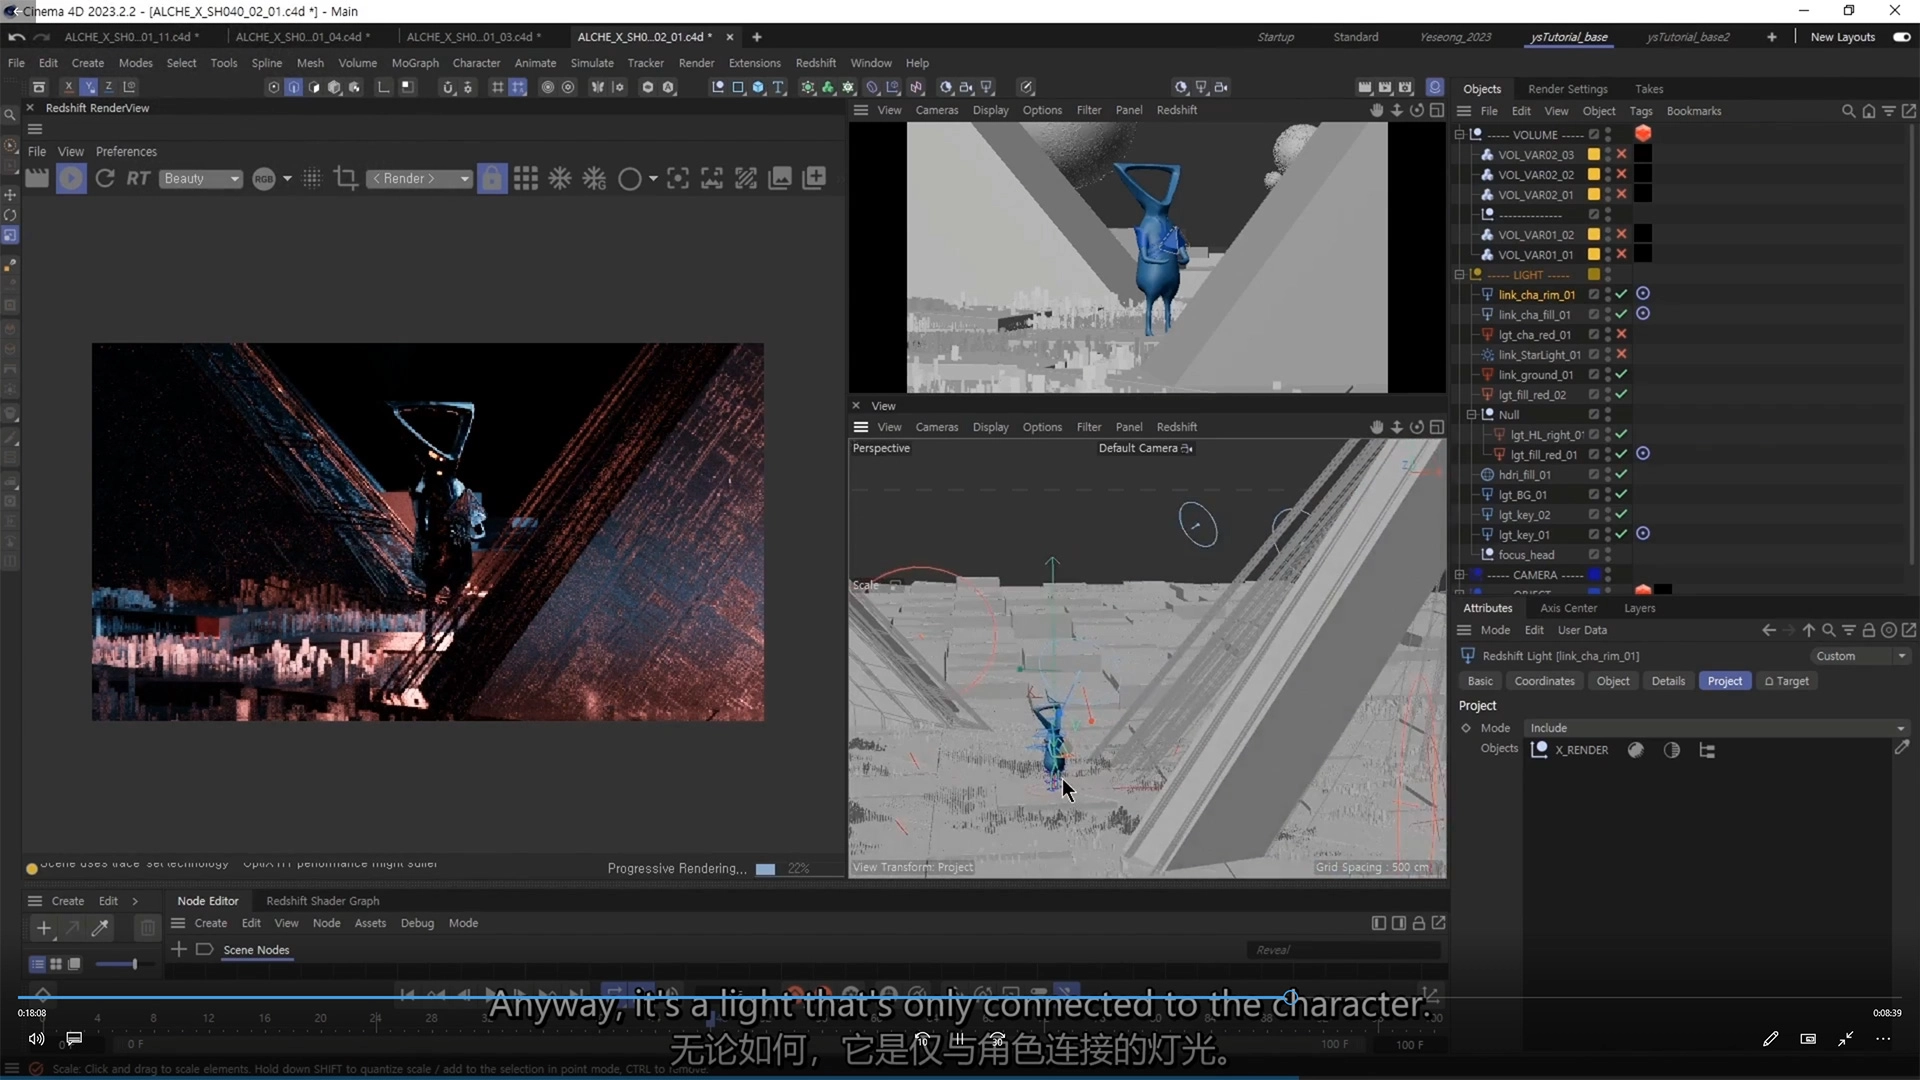Toggle the RT real-time render mode

point(138,179)
